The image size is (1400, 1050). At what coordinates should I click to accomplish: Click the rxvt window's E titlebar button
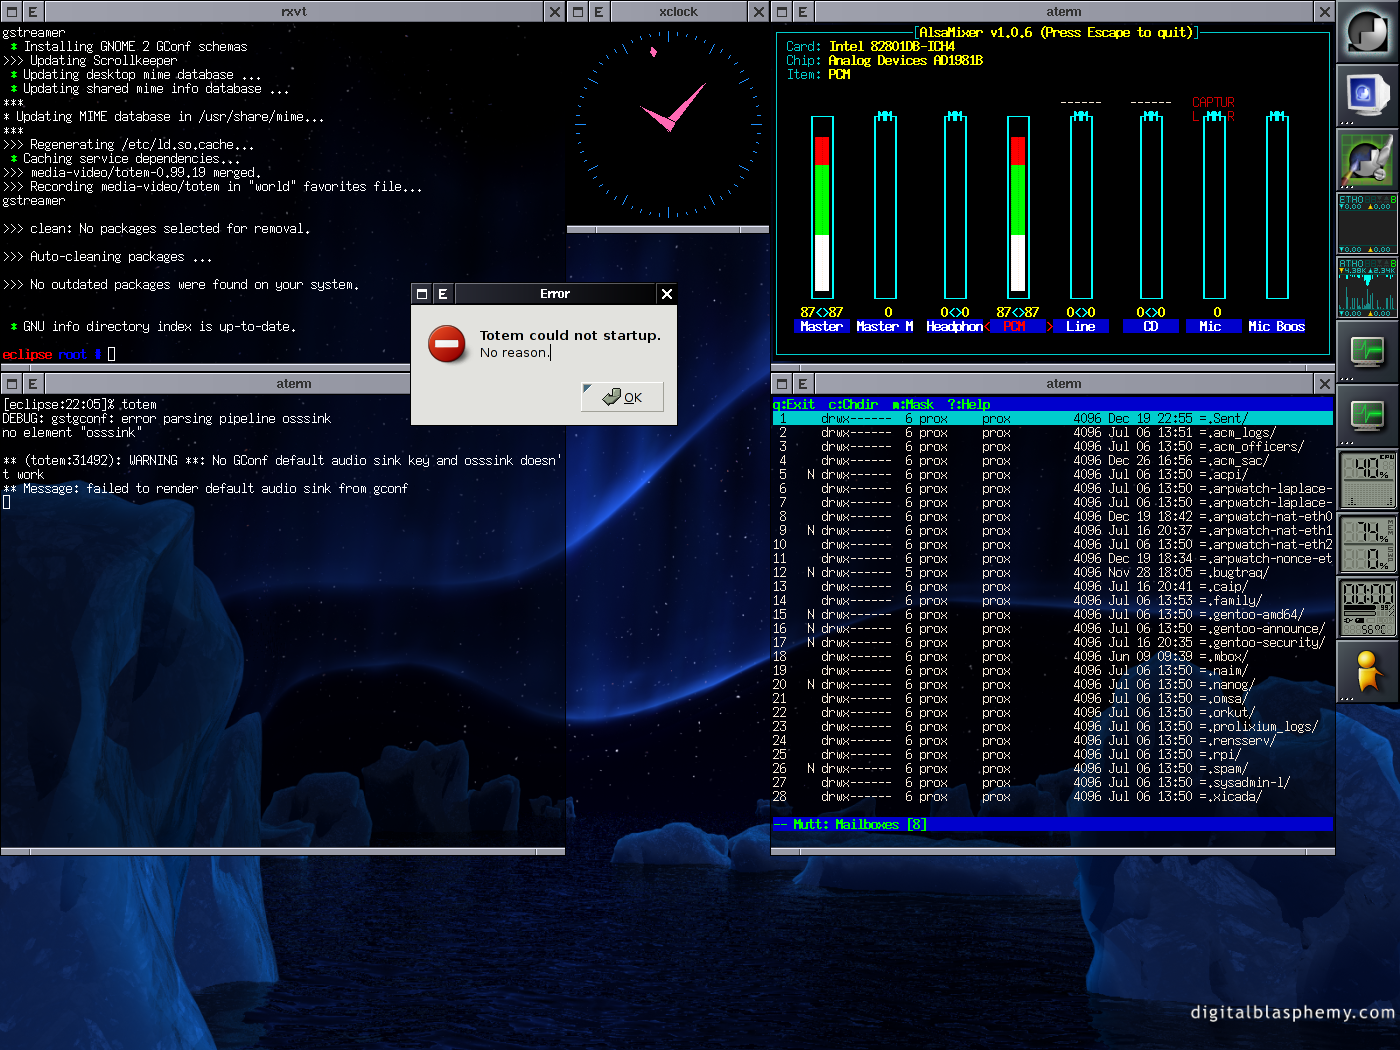point(33,12)
